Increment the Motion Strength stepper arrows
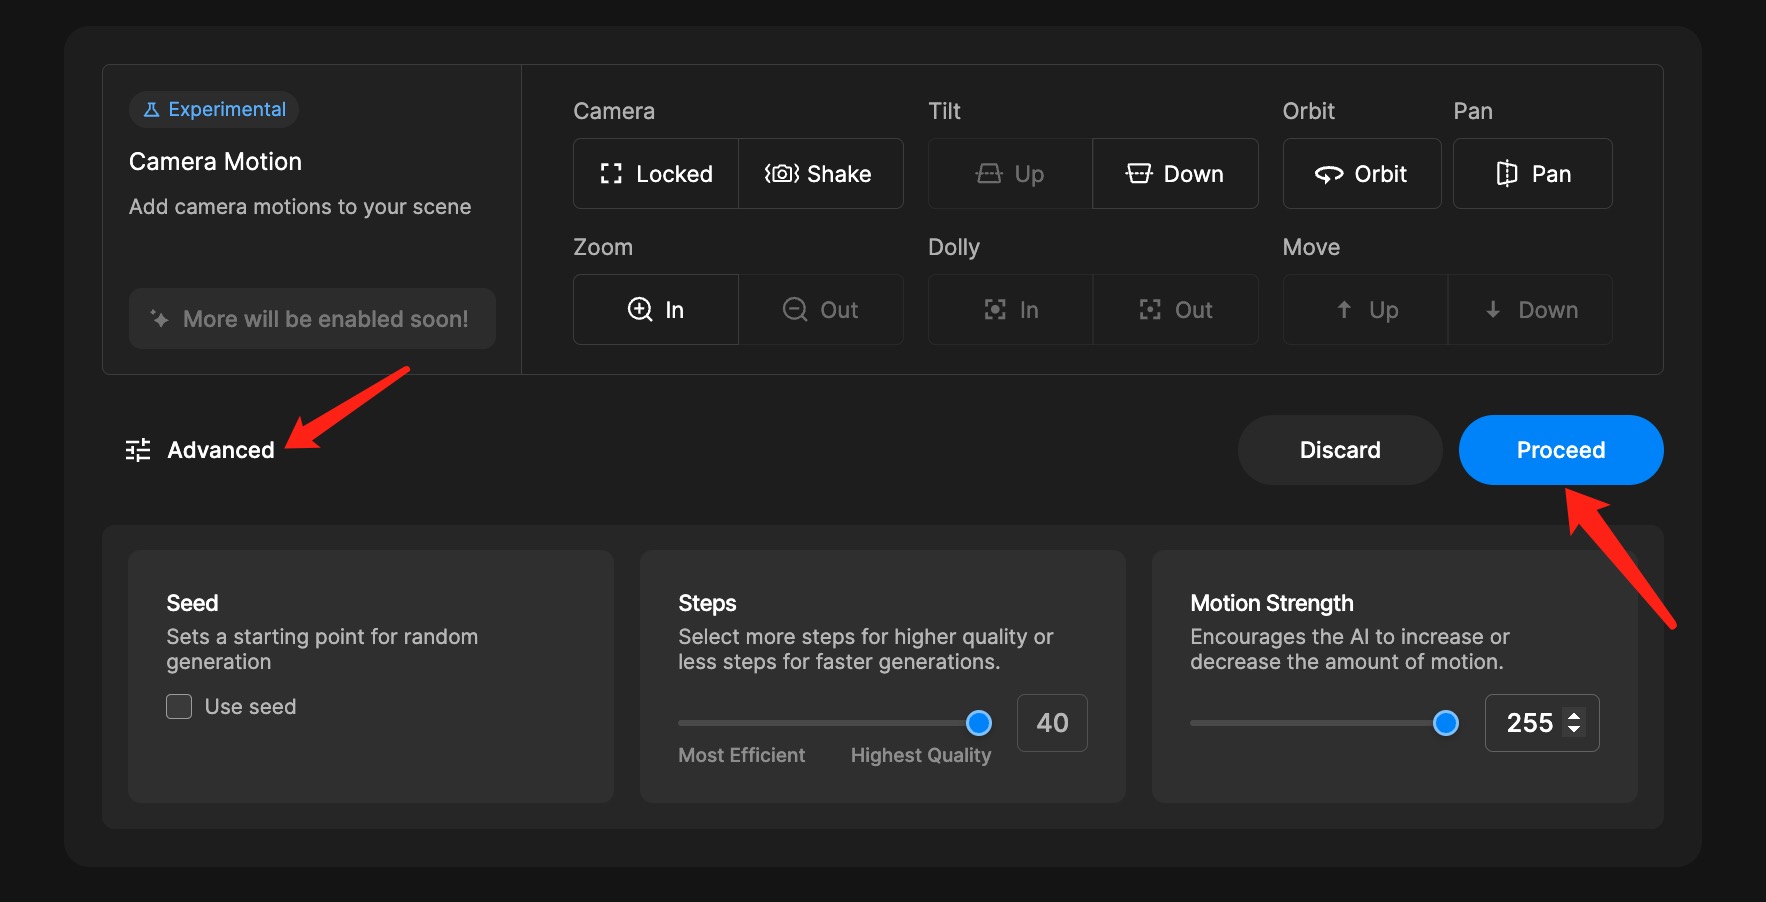Viewport: 1766px width, 902px height. click(1574, 716)
